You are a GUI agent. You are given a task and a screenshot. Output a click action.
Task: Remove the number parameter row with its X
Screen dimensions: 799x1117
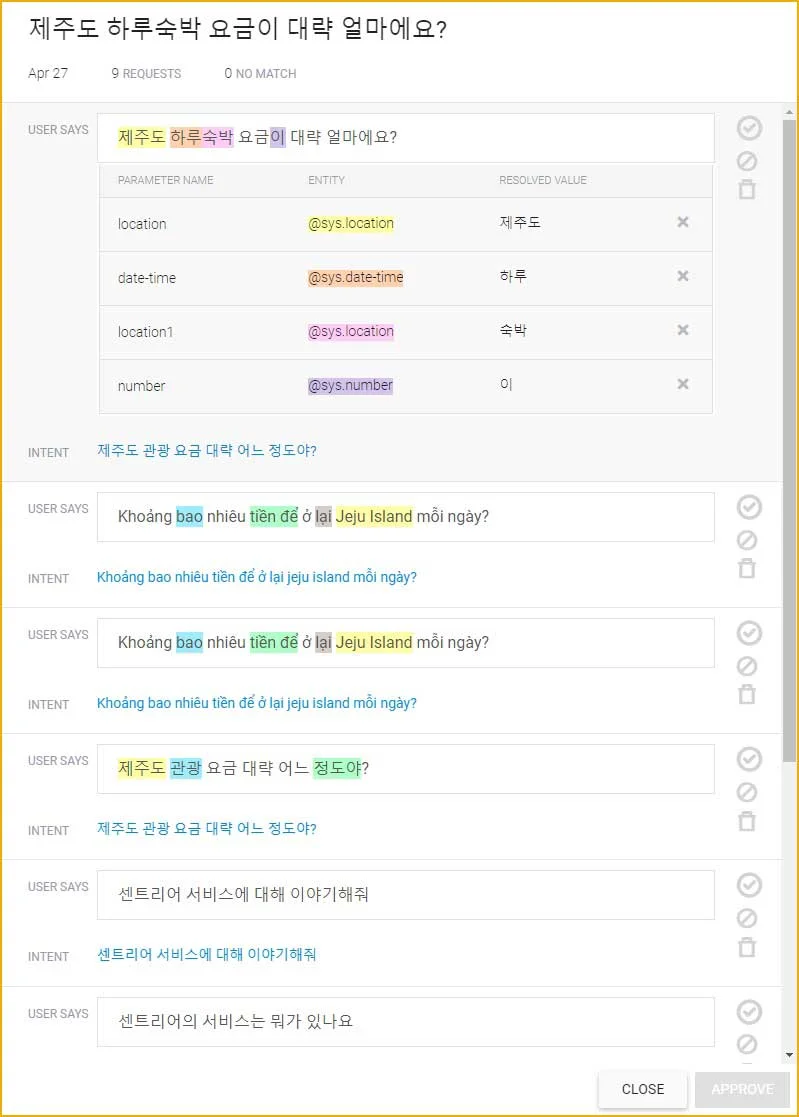(x=683, y=384)
